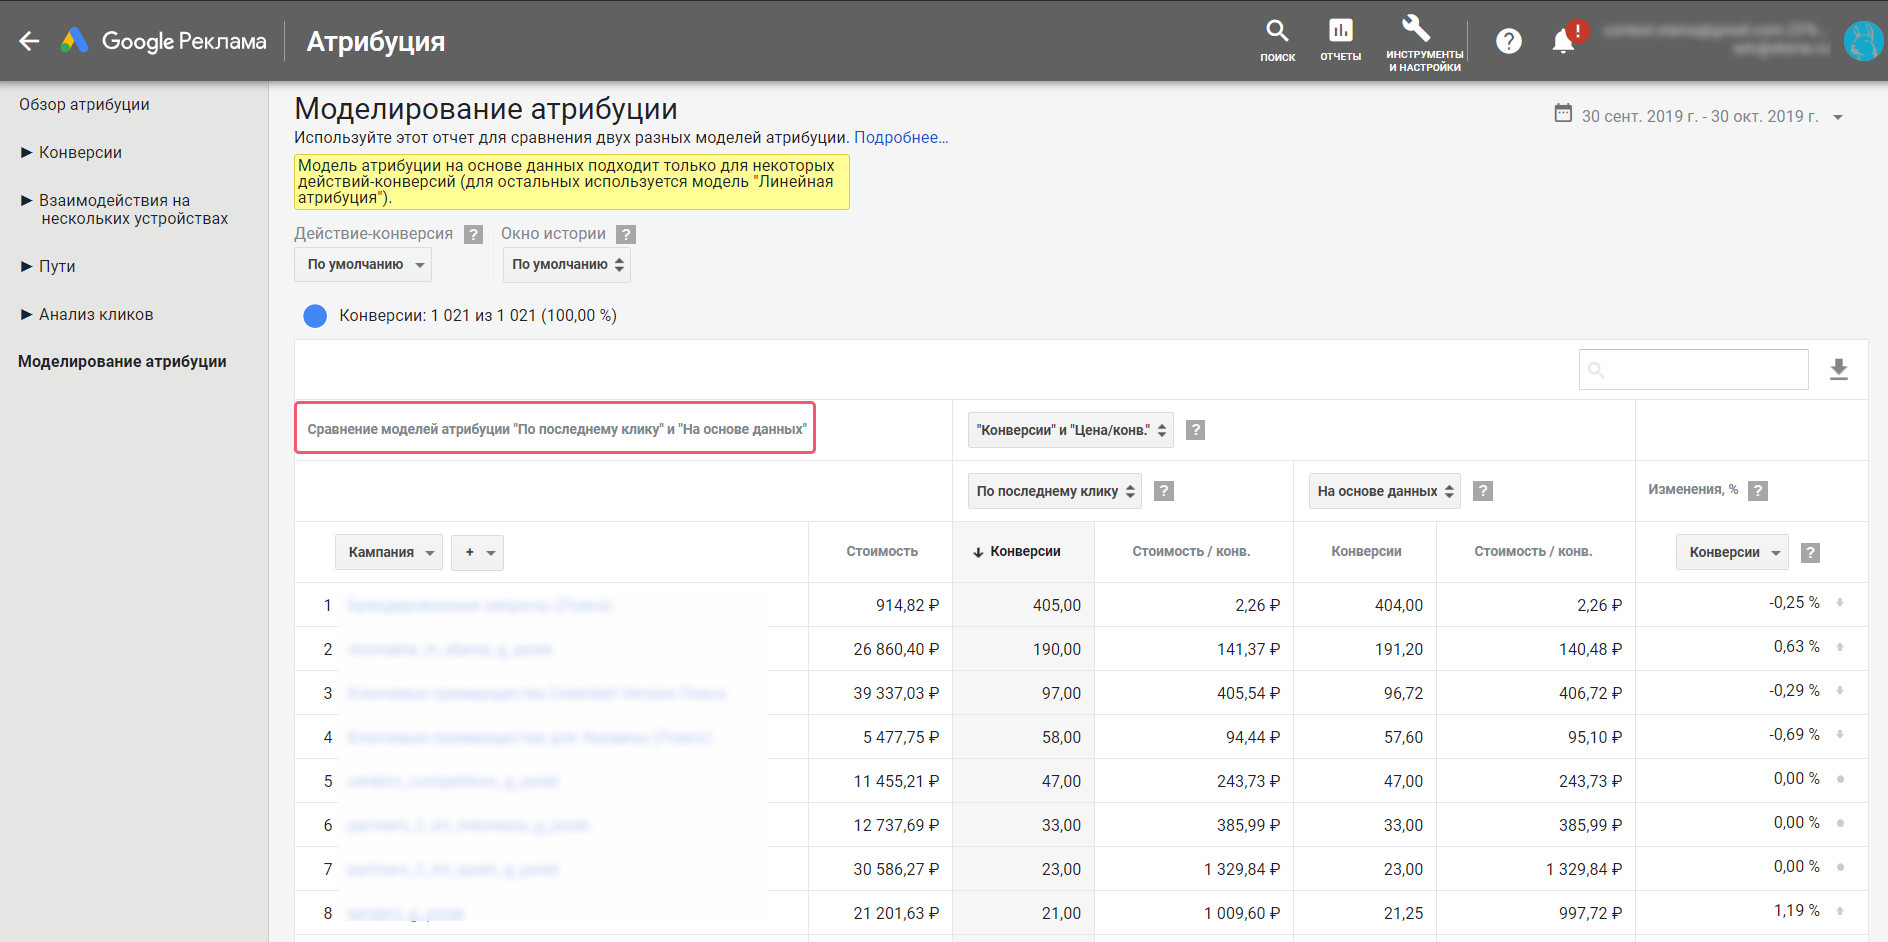
Task: Click help icon next to Окно истории
Action: click(x=626, y=234)
